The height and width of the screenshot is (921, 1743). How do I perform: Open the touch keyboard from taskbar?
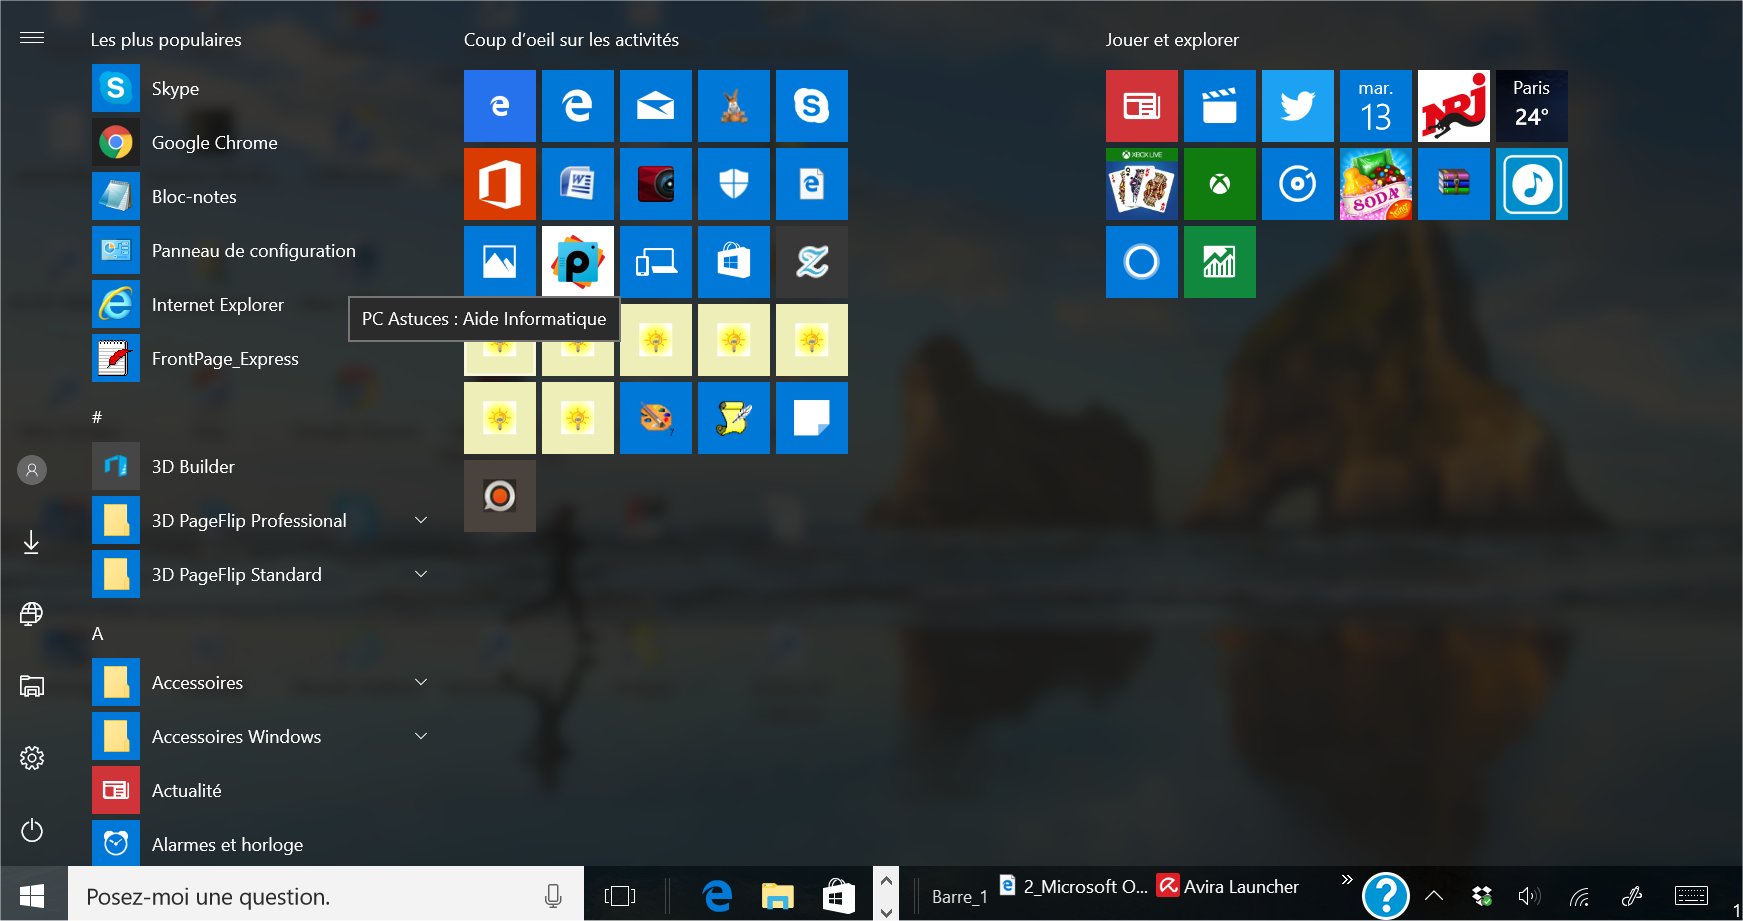(x=1691, y=895)
